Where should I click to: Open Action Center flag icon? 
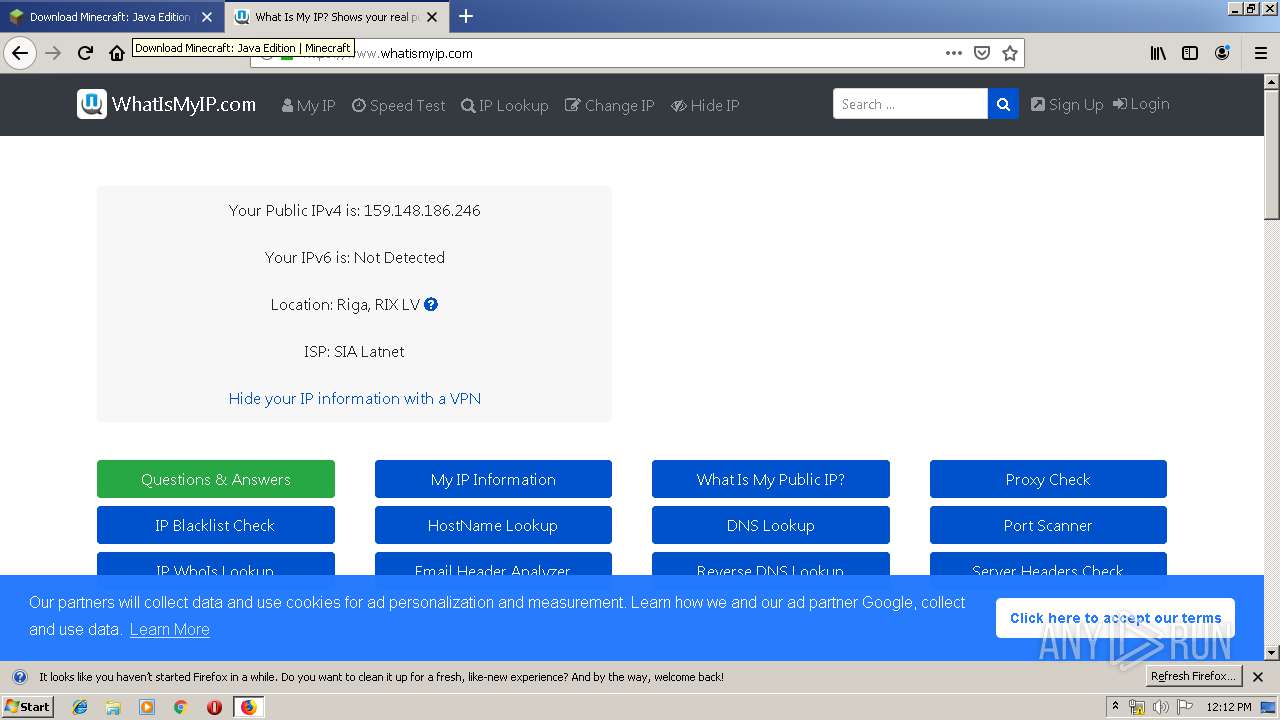[x=1184, y=707]
